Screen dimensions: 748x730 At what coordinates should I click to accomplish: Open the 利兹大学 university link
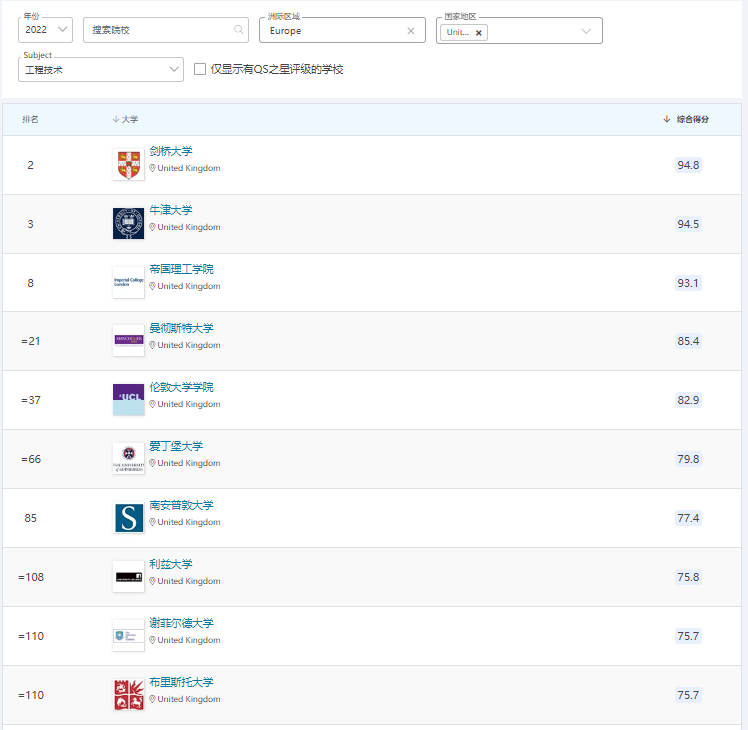(x=171, y=565)
